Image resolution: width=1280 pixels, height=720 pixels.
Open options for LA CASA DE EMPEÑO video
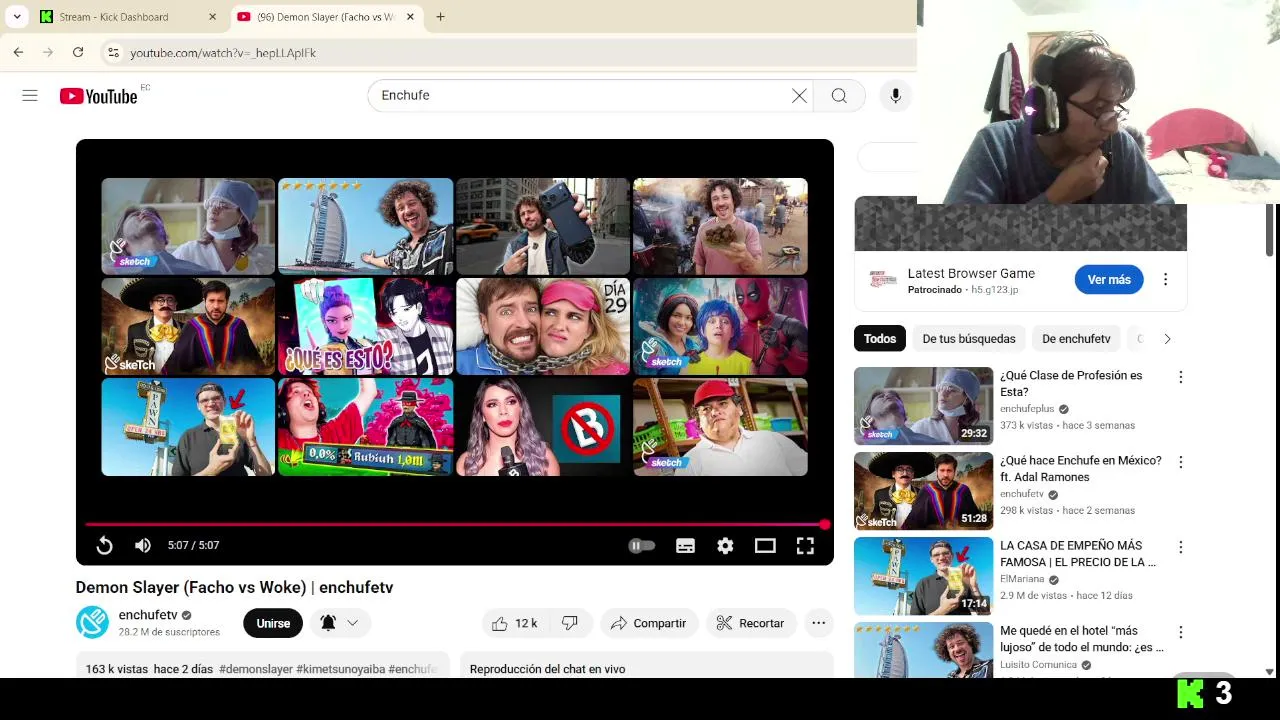pyautogui.click(x=1181, y=547)
